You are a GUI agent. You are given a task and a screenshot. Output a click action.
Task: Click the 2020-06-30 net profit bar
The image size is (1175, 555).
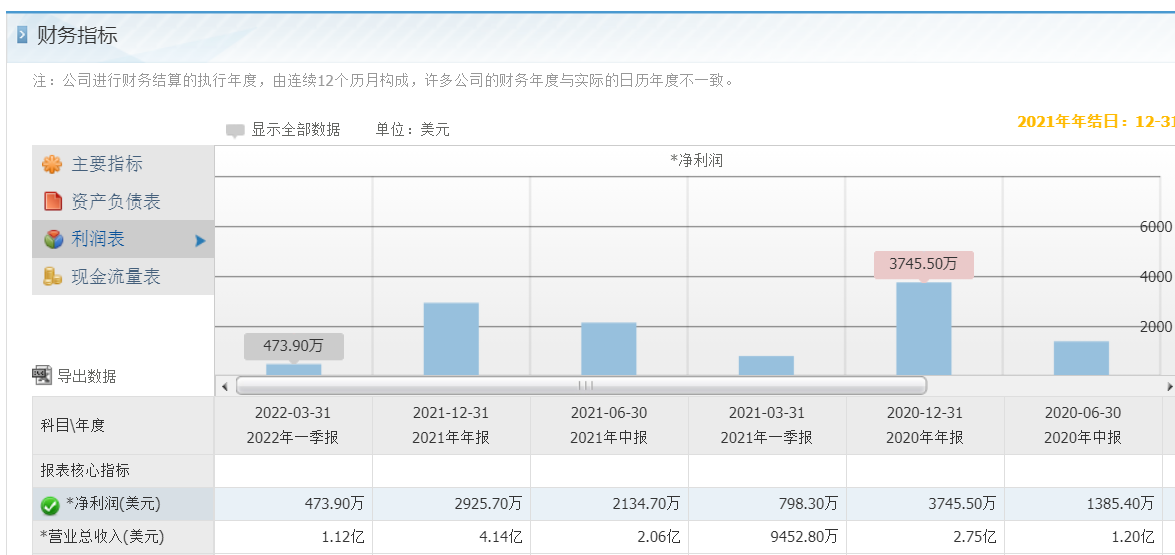coord(1081,358)
